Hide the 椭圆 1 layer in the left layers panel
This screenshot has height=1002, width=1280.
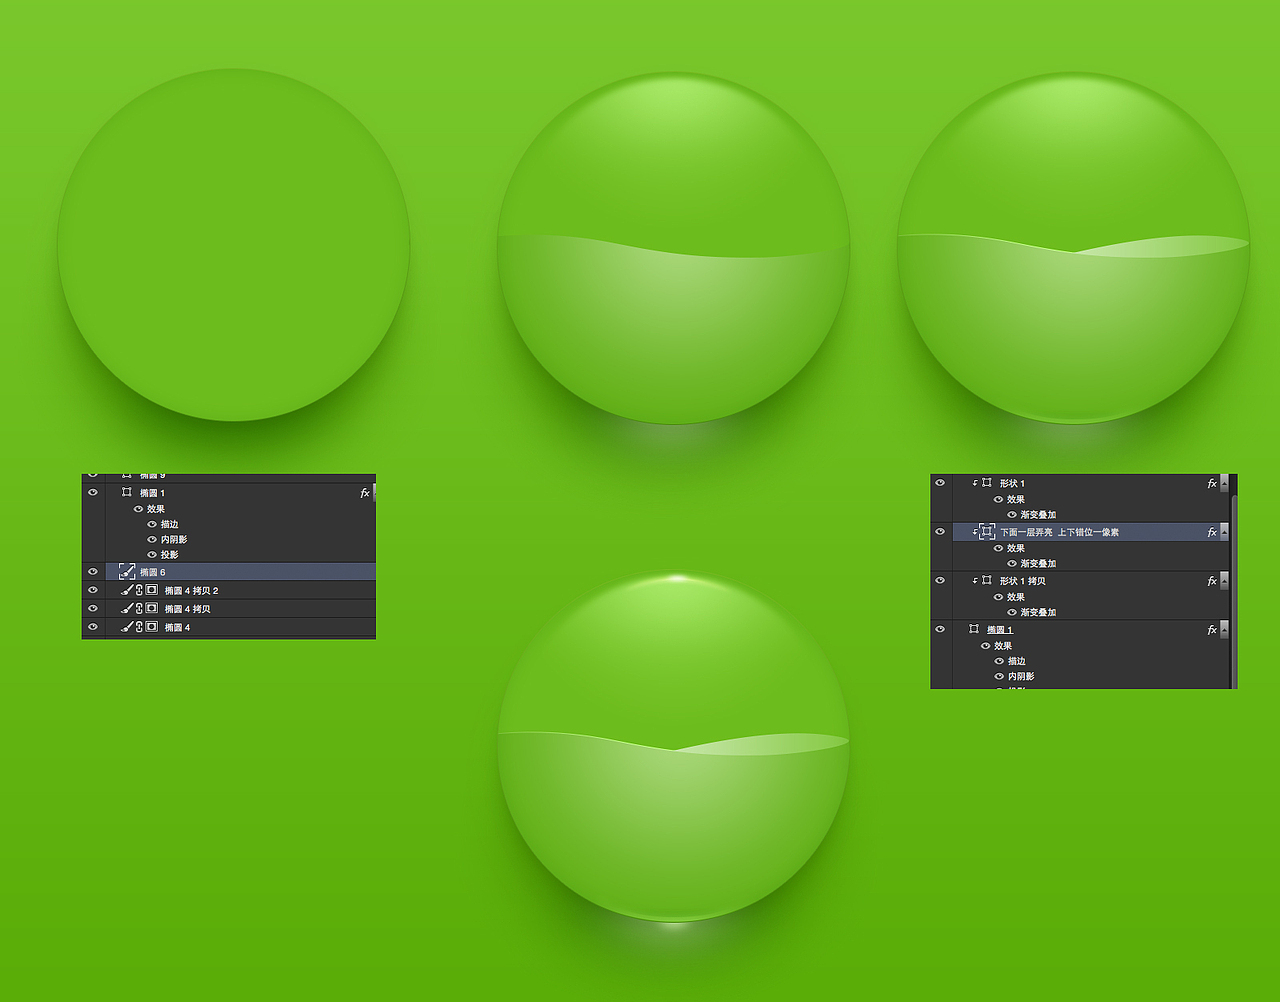tap(93, 492)
